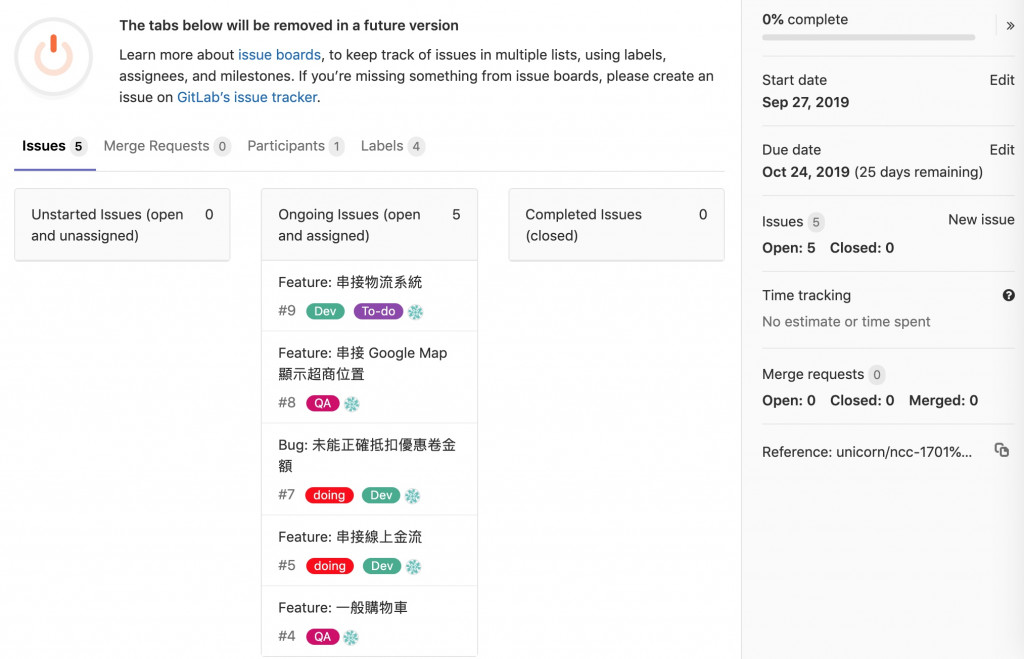The width and height of the screenshot is (1024, 659).
Task: Click assignee avatar on issue #7
Action: [x=412, y=496]
